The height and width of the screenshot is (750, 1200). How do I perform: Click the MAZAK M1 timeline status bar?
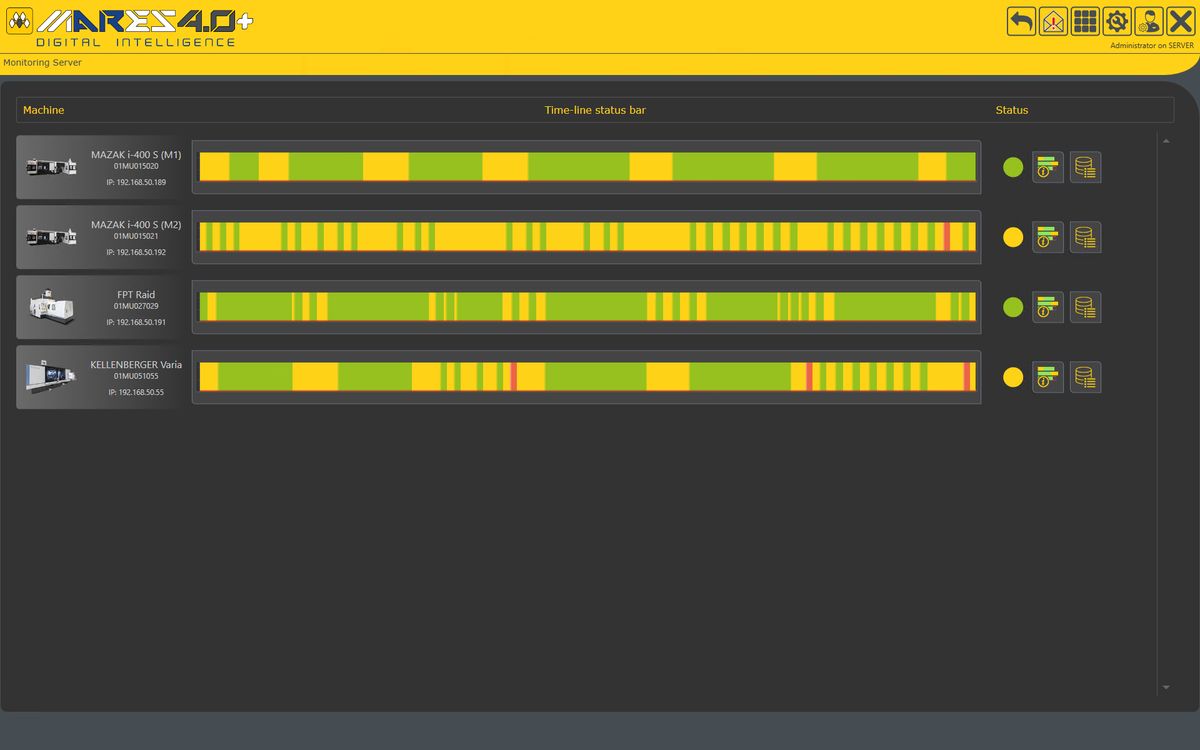[x=587, y=167]
